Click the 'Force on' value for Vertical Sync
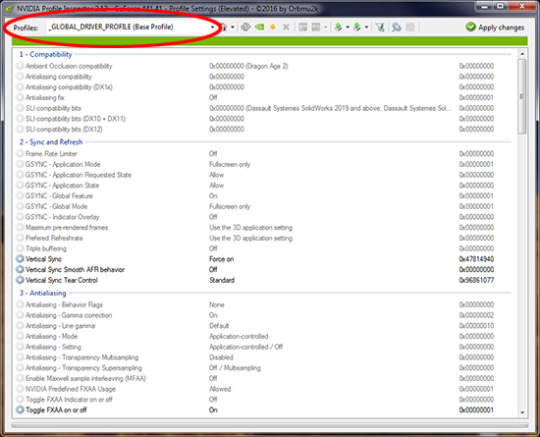Image resolution: width=540 pixels, height=437 pixels. pos(221,259)
